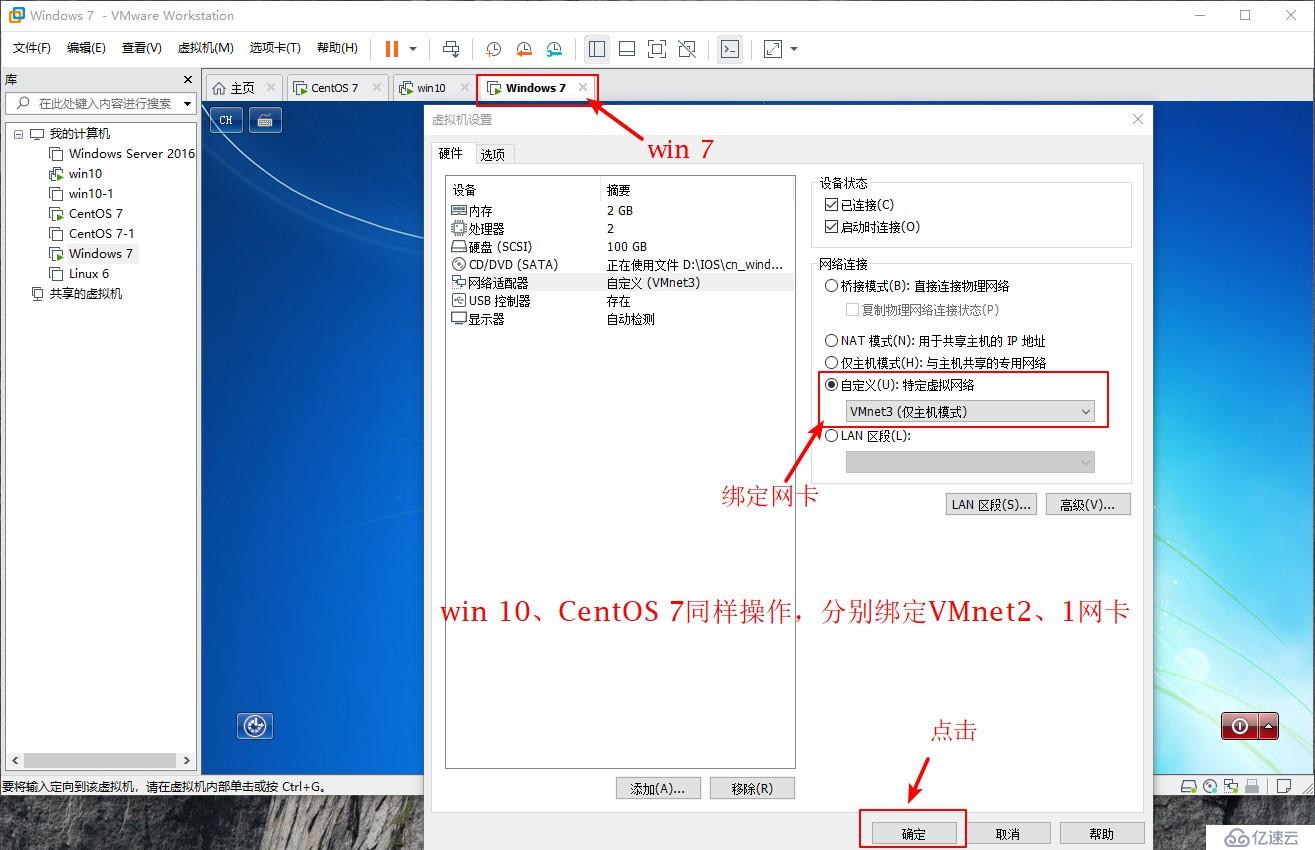Close the library panel

[187, 79]
